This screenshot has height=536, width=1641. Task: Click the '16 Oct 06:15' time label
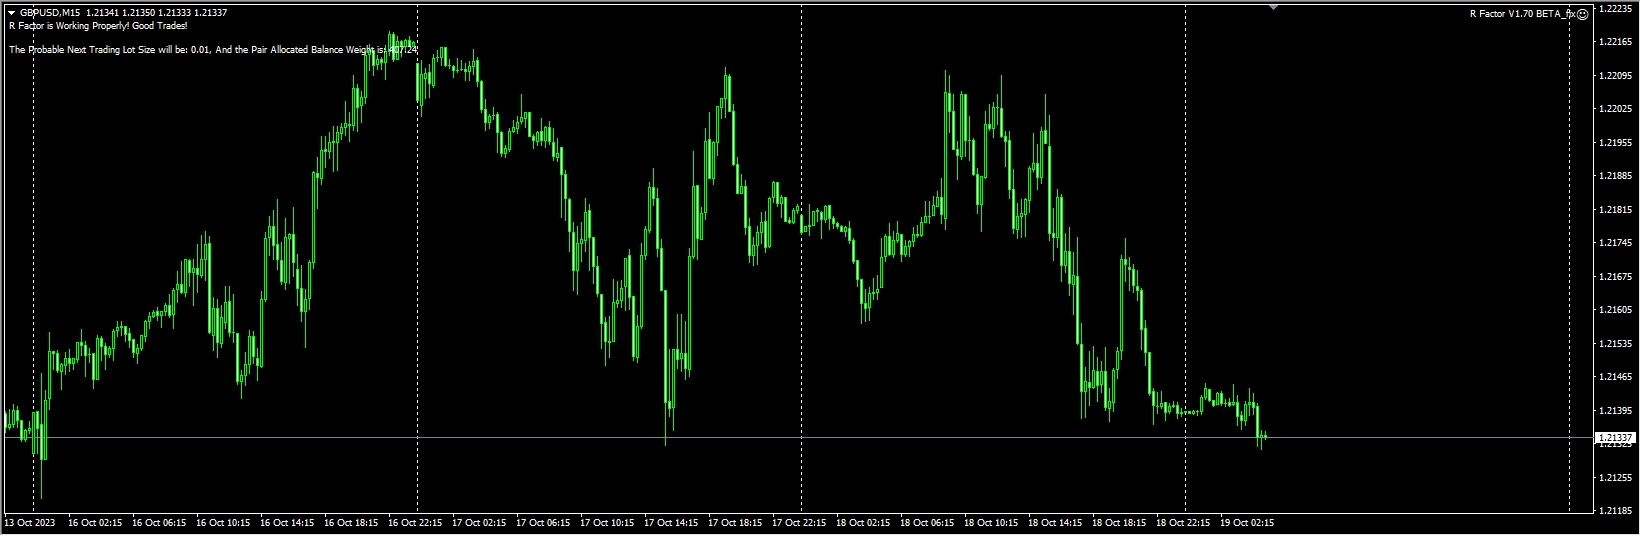tap(161, 522)
